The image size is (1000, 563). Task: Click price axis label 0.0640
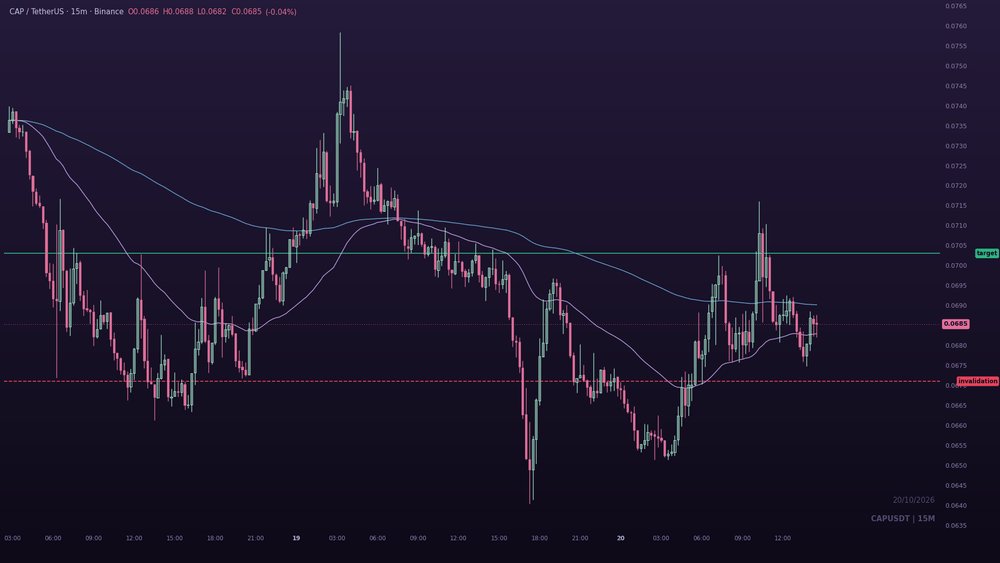click(x=956, y=506)
